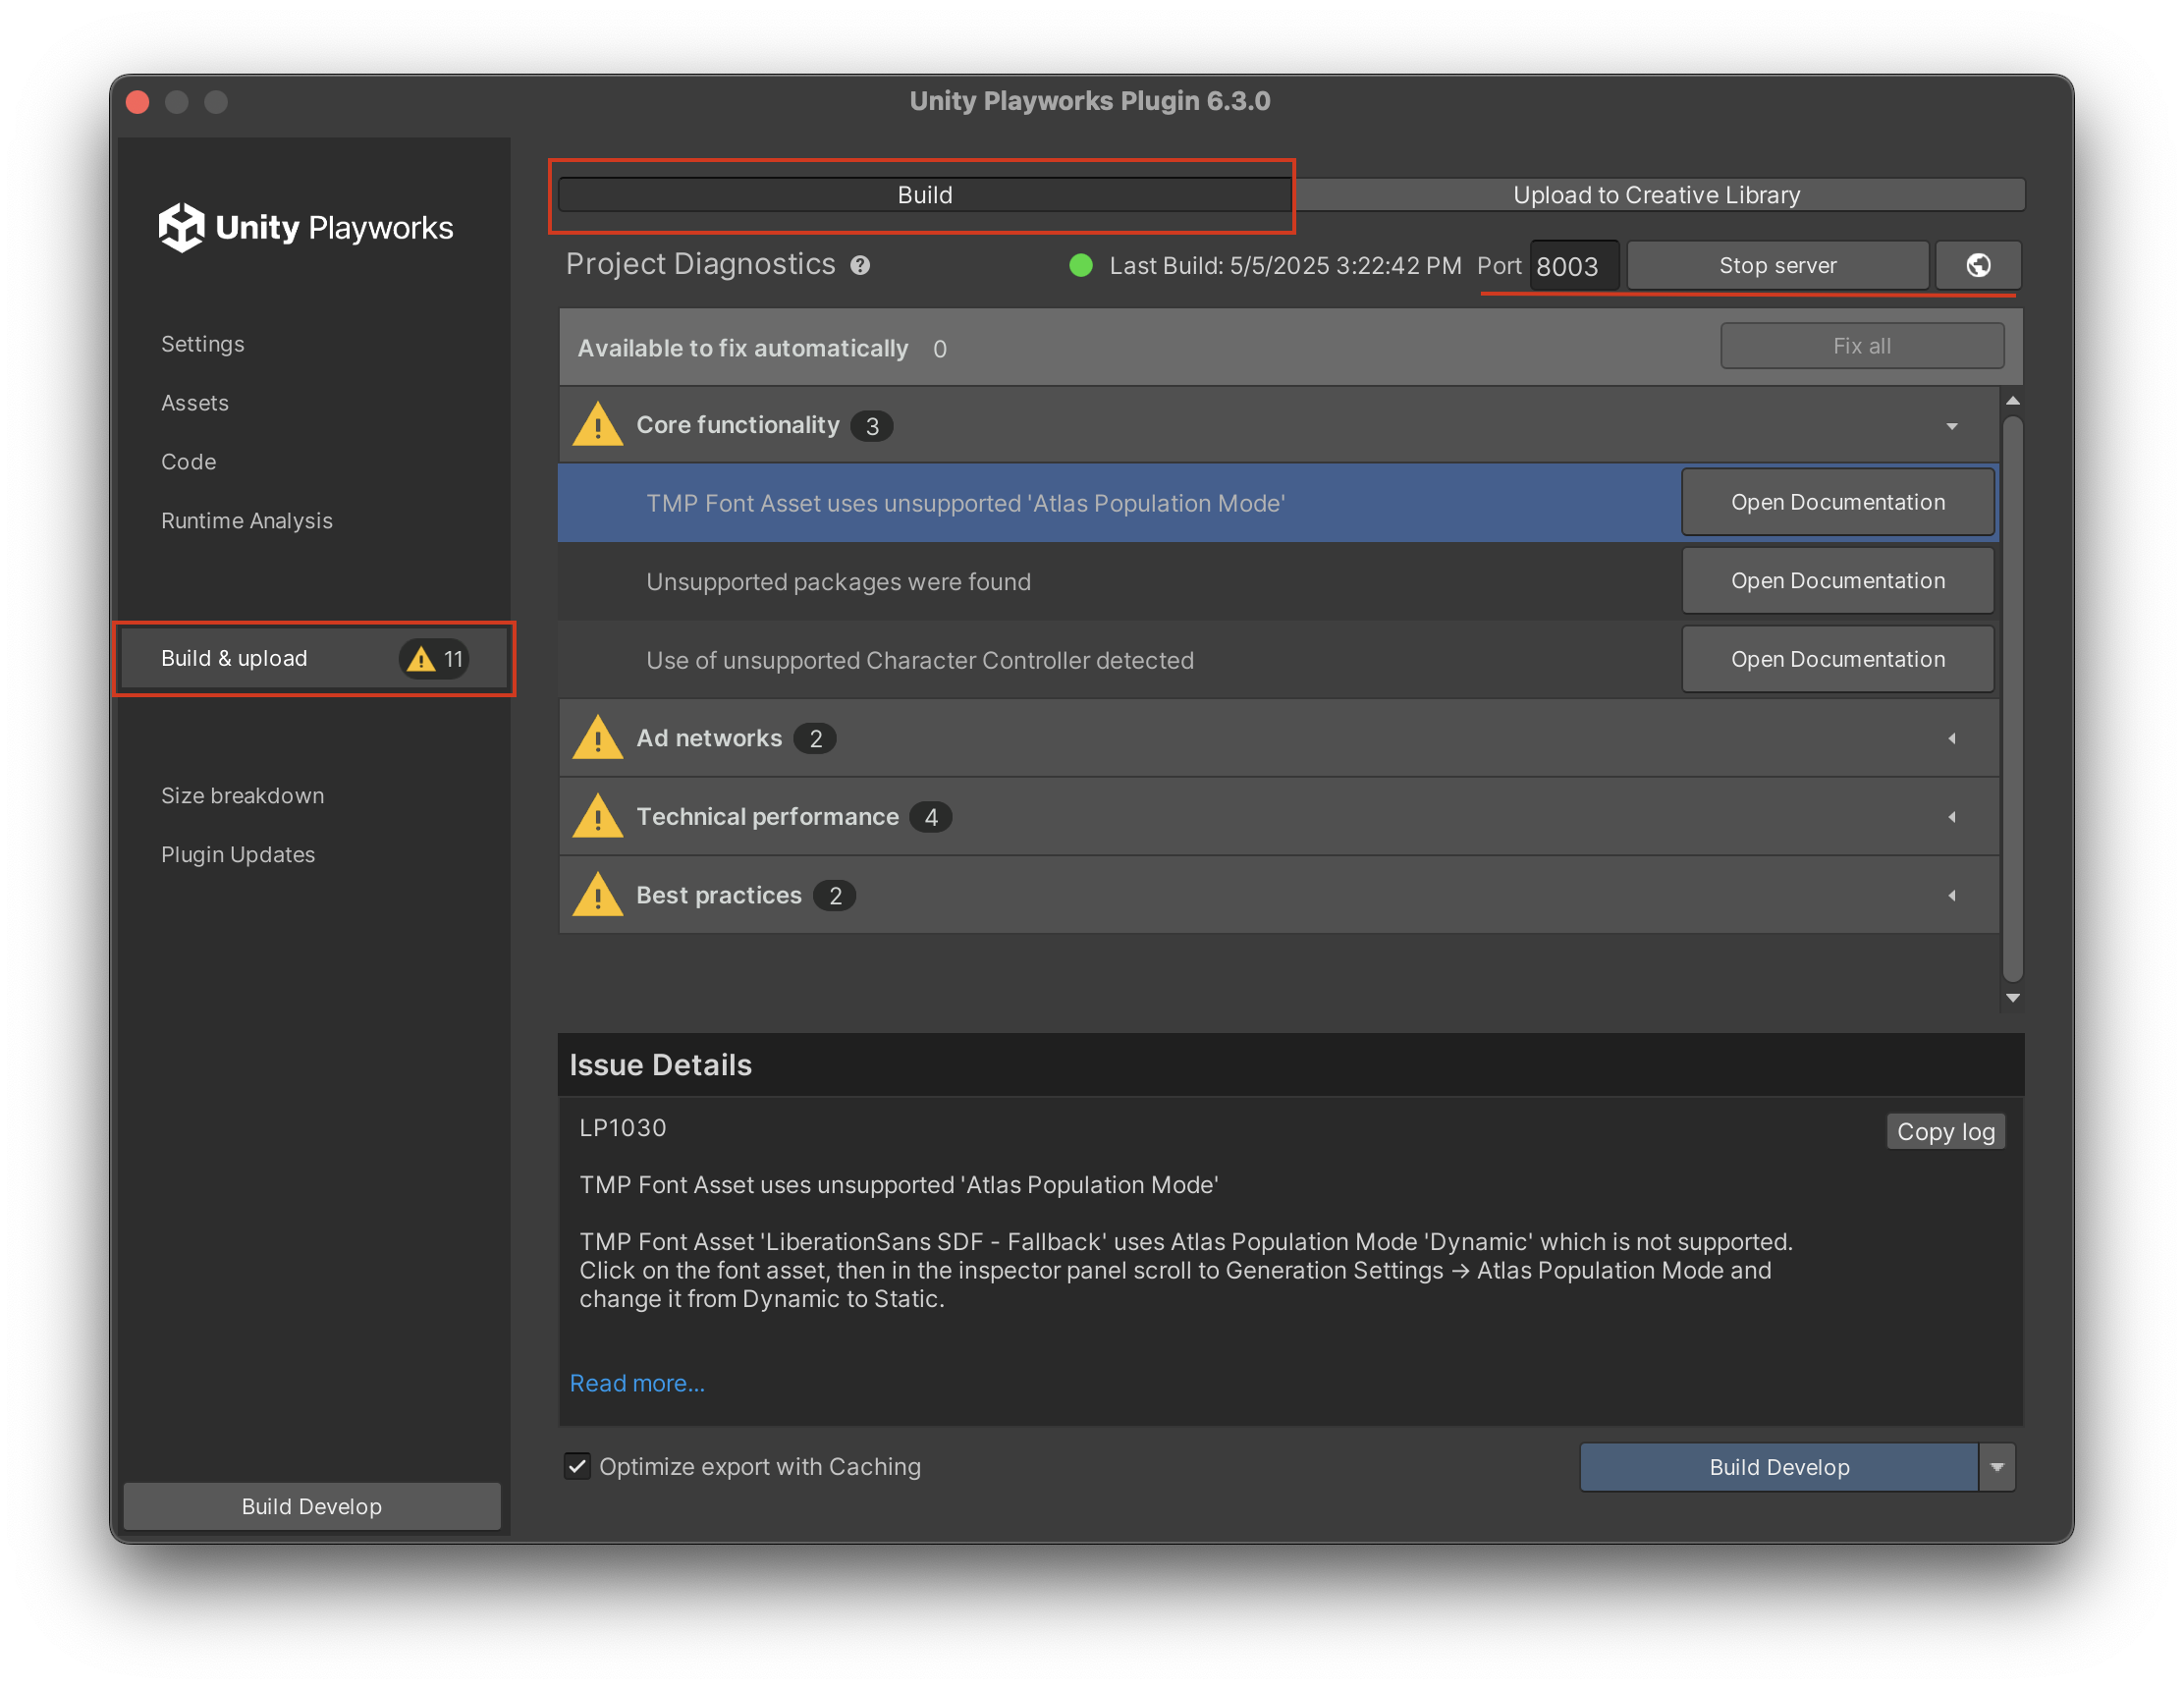Click the Copy log button

click(x=1945, y=1132)
